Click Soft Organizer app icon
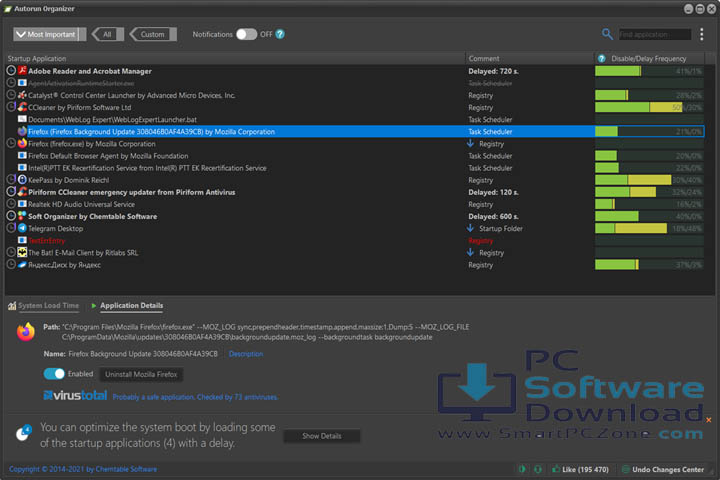 coord(22,216)
